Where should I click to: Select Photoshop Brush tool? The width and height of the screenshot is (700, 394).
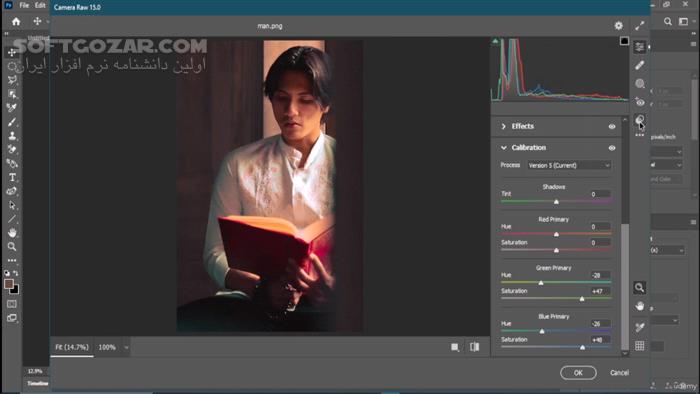(12, 122)
